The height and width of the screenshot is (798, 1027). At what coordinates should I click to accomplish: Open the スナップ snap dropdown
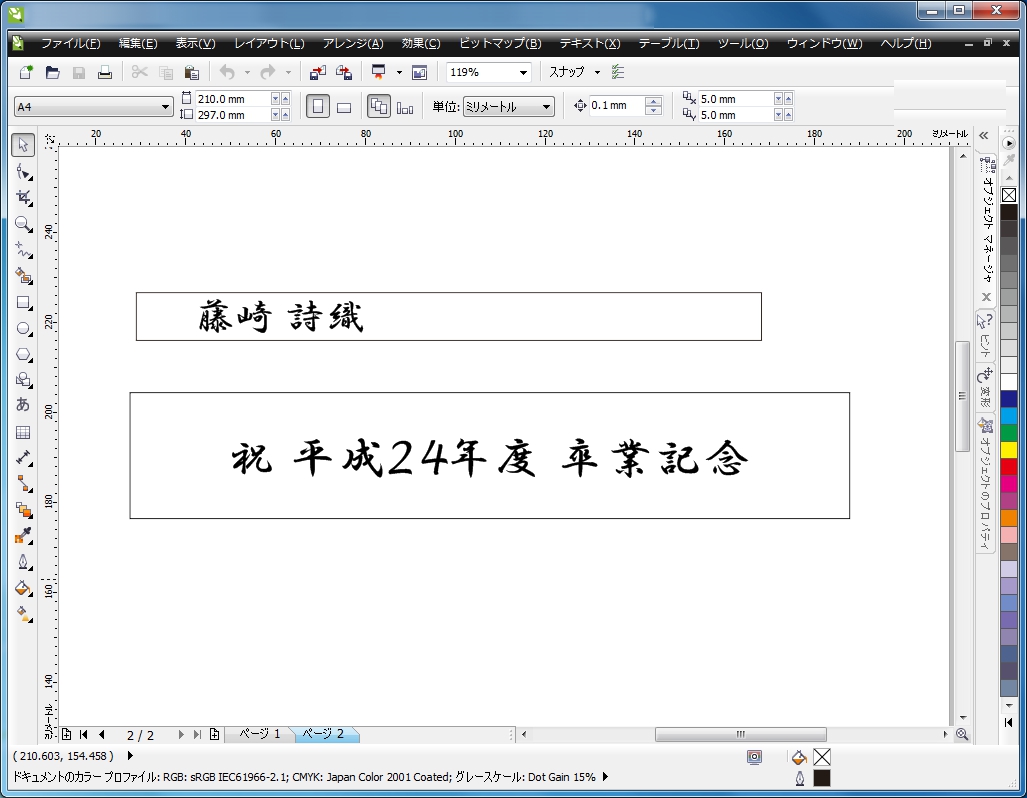coord(597,72)
